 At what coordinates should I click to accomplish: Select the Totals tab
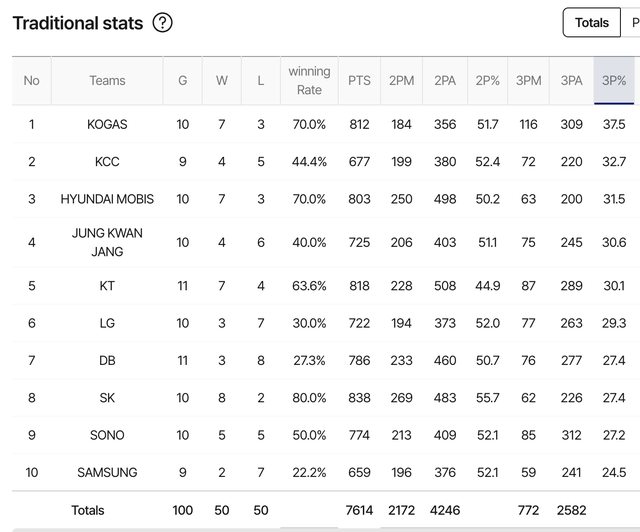pyautogui.click(x=592, y=22)
